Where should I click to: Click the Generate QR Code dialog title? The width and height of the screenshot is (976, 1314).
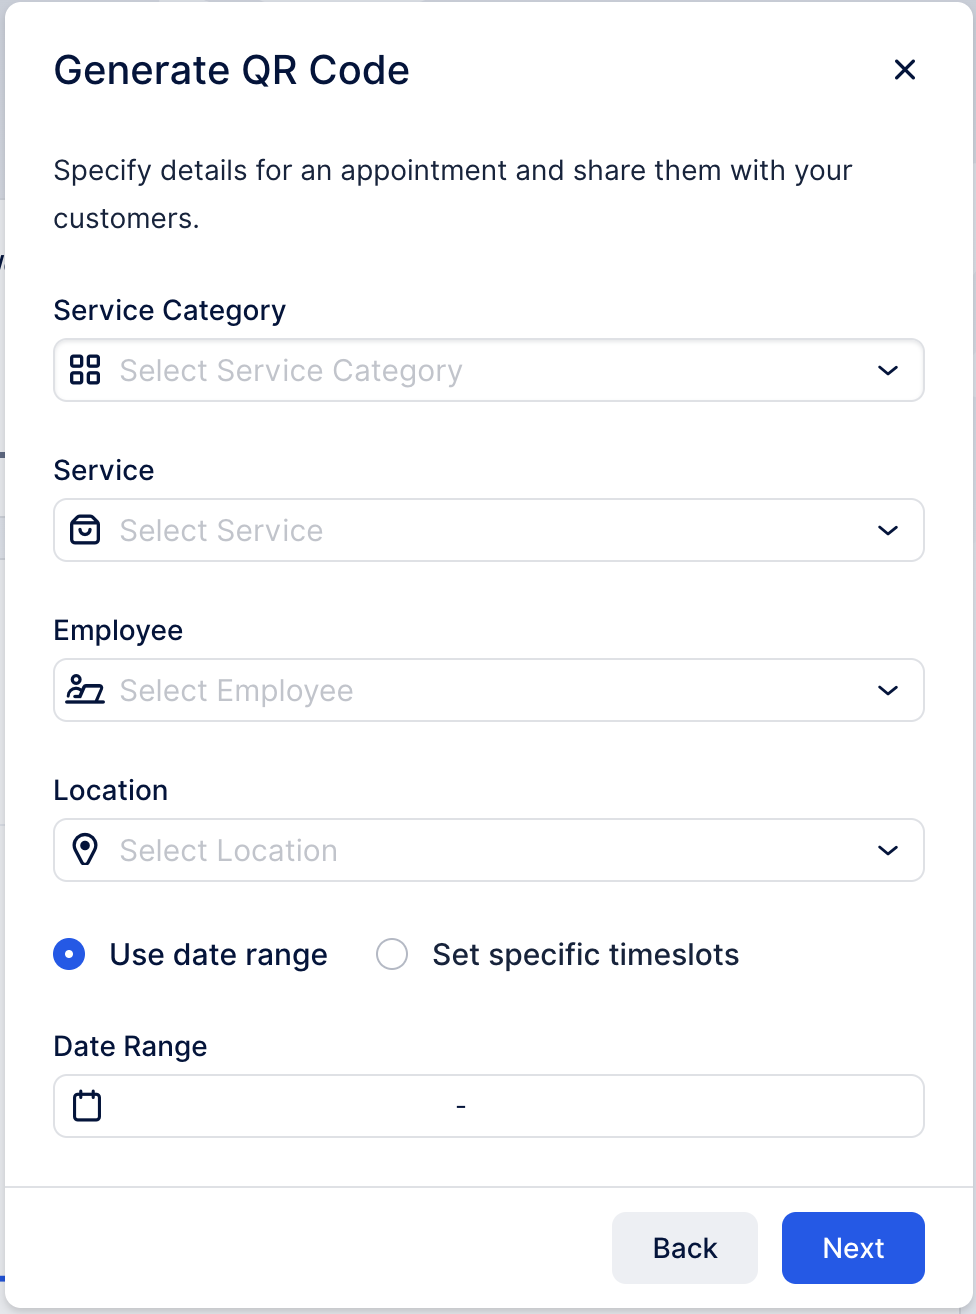(231, 70)
